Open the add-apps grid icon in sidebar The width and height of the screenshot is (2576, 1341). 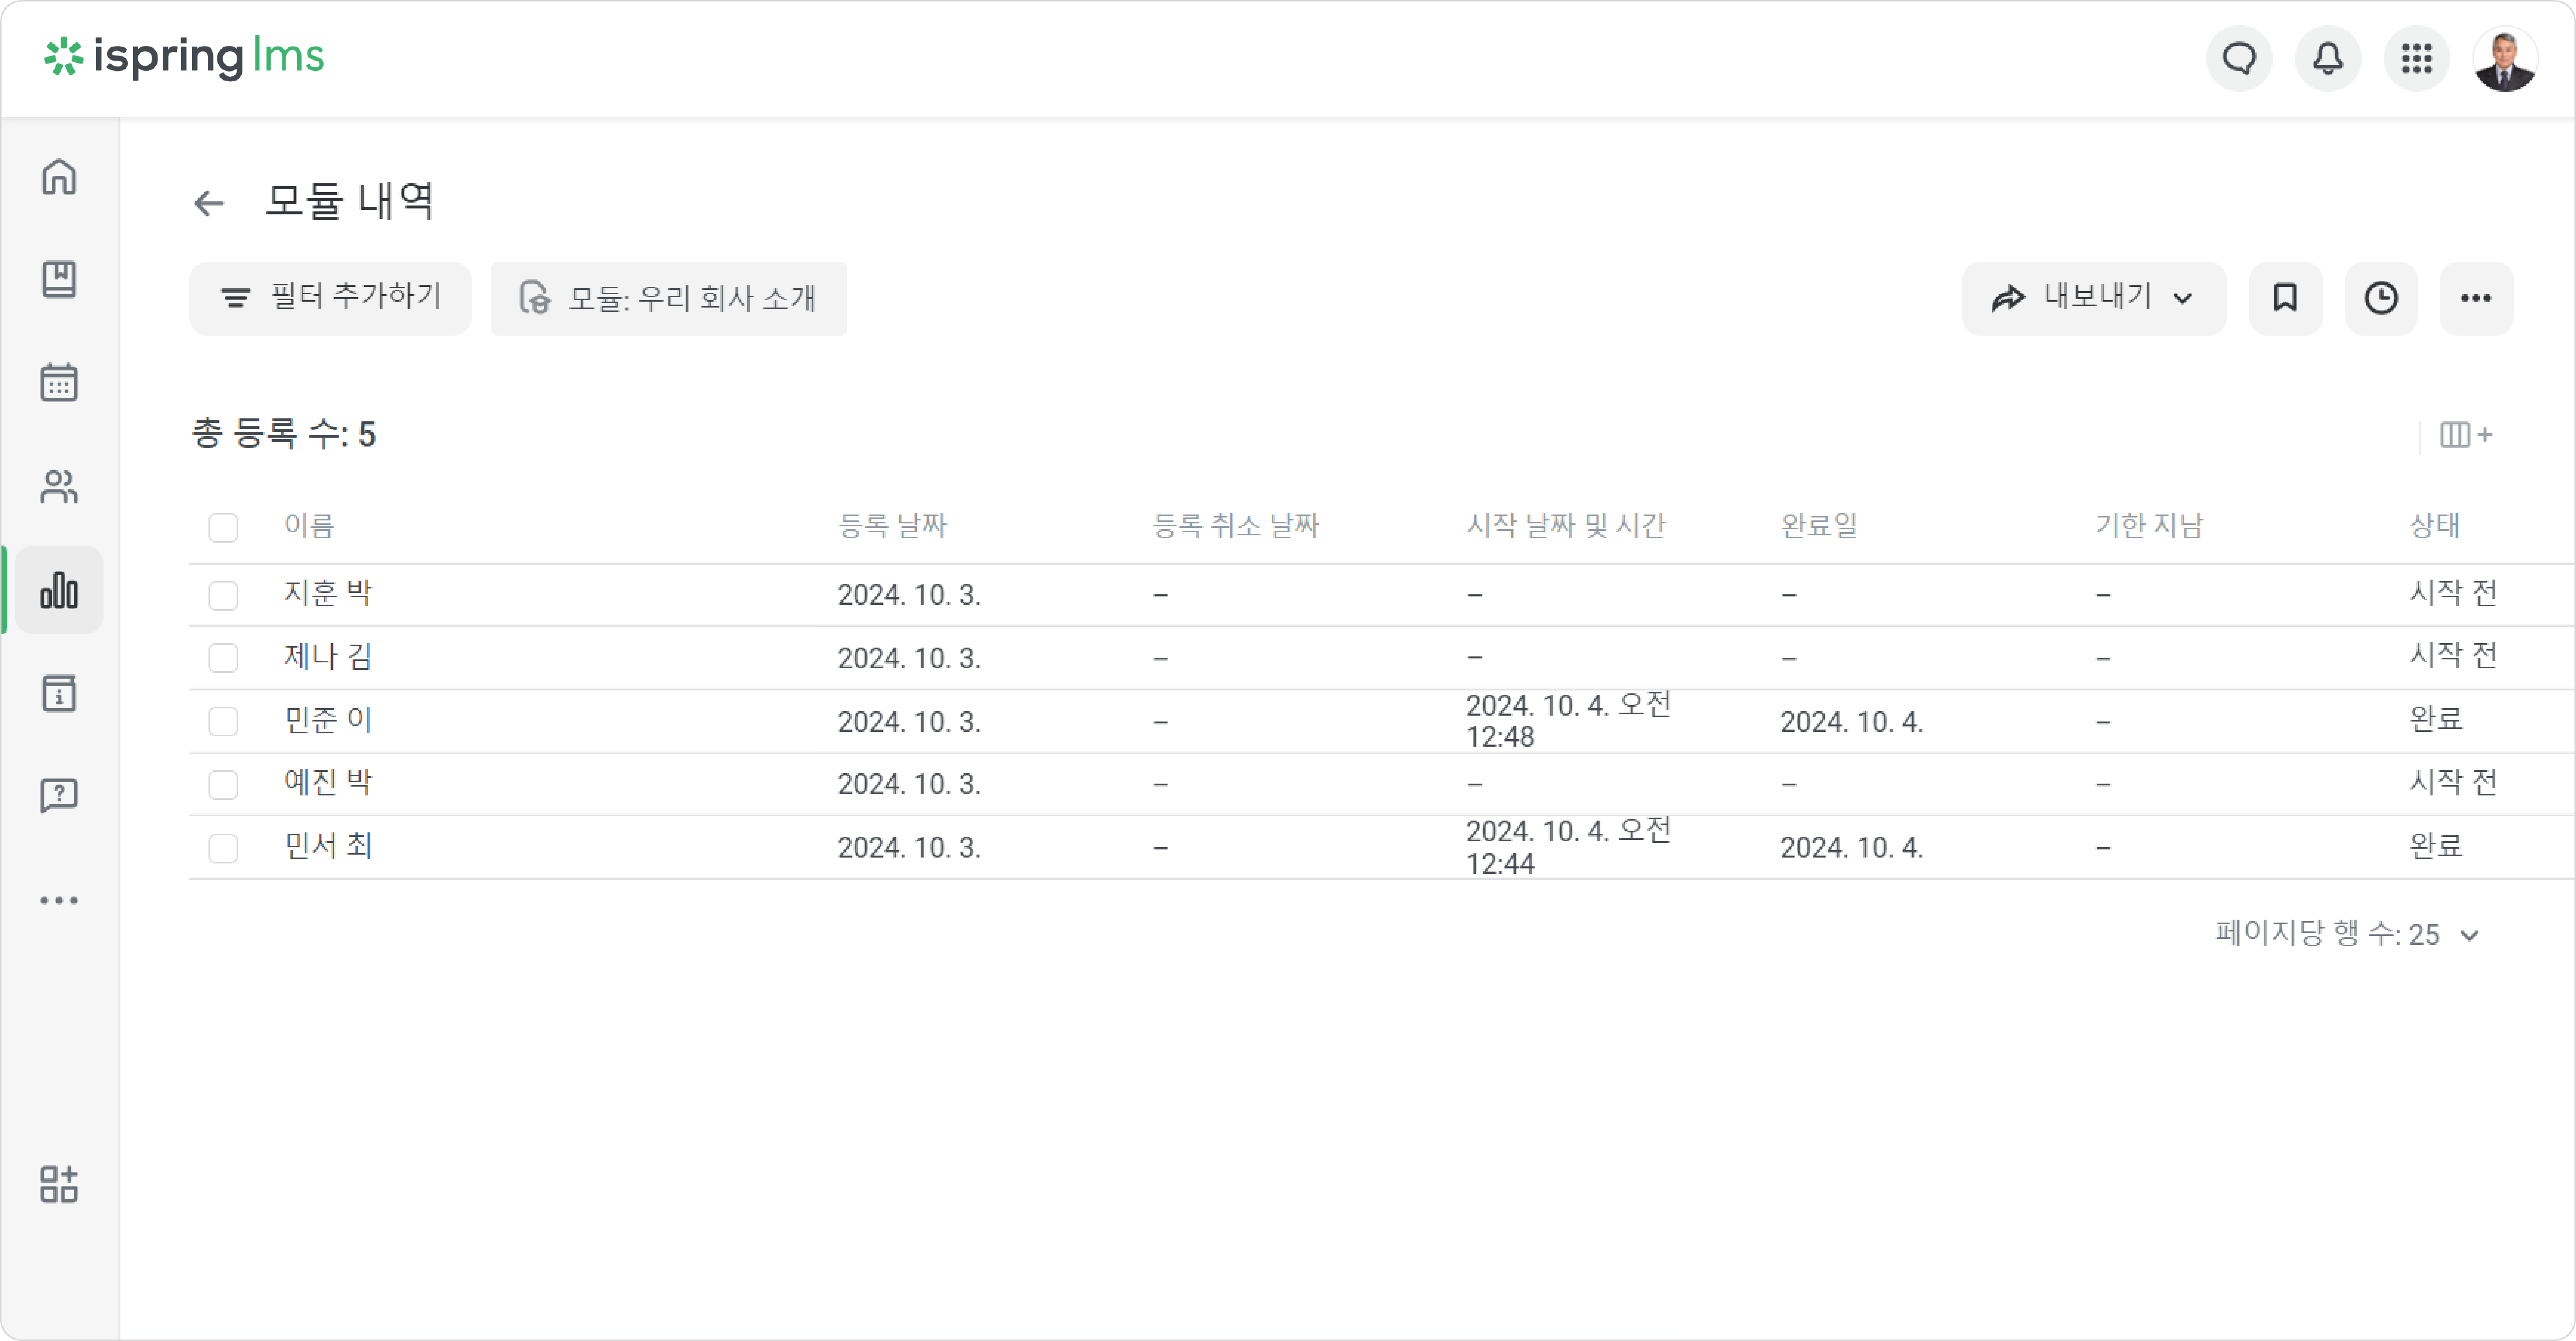pyautogui.click(x=59, y=1184)
